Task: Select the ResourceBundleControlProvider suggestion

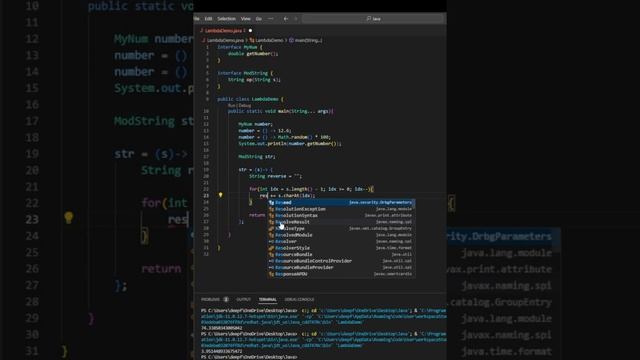Action: click(x=341, y=261)
